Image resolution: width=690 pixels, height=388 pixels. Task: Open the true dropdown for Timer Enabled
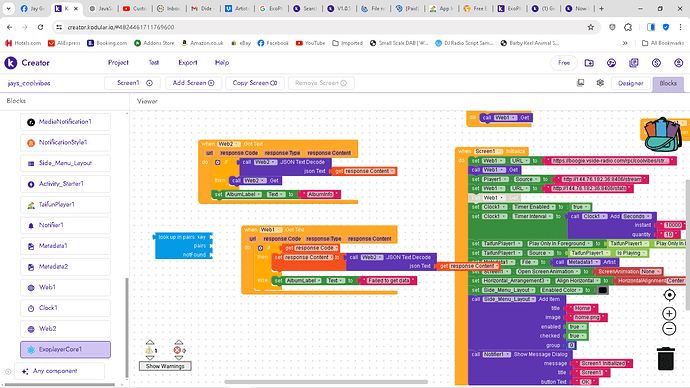tap(580, 207)
